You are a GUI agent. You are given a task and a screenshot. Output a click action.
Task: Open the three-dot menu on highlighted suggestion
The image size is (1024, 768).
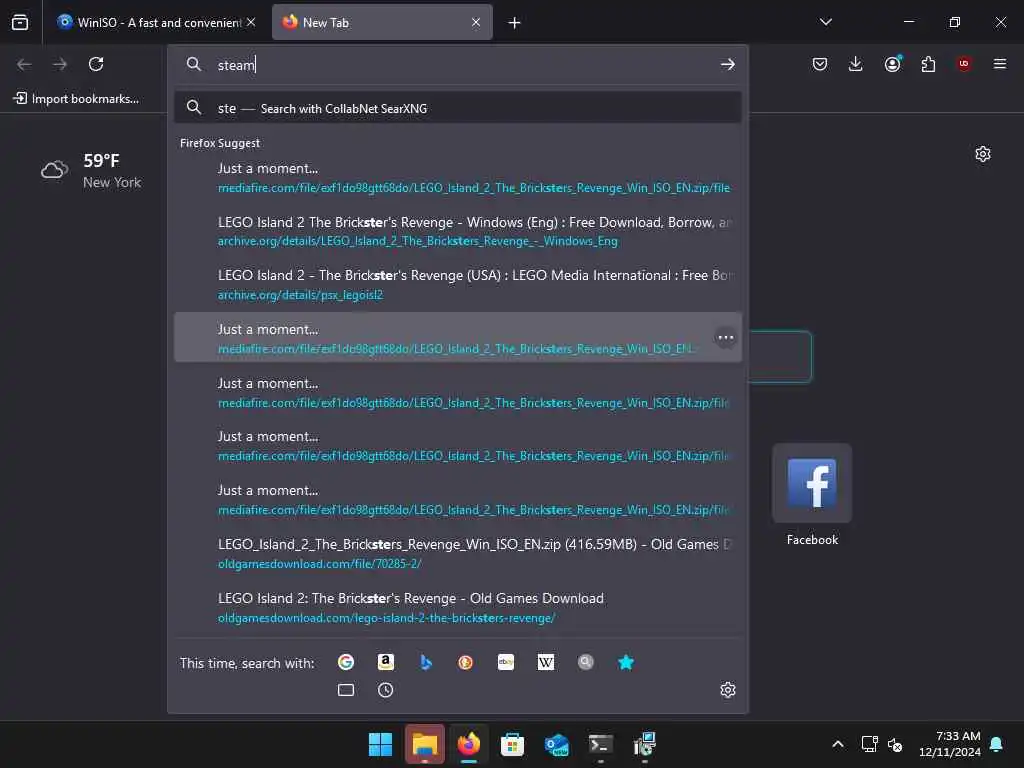pos(726,338)
